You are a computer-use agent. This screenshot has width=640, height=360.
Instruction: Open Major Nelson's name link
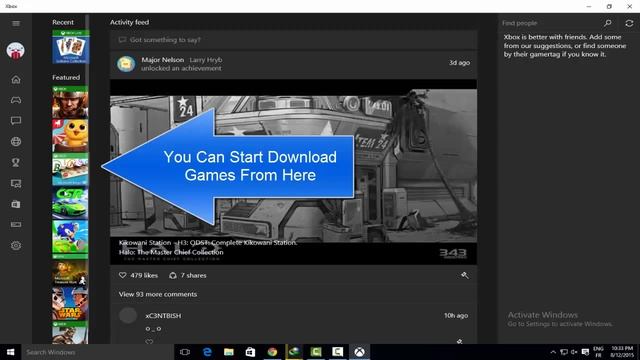[x=162, y=60]
